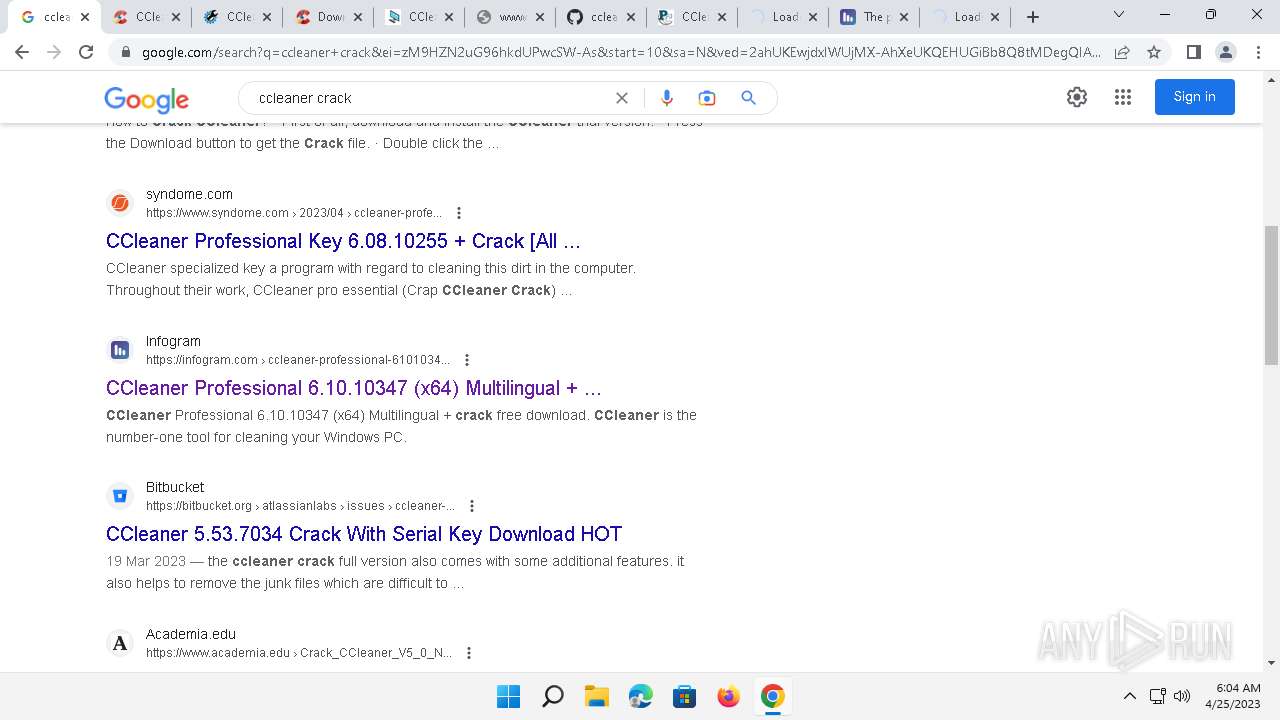Click the Infogram site favicon
This screenshot has width=1280, height=720.
click(120, 350)
